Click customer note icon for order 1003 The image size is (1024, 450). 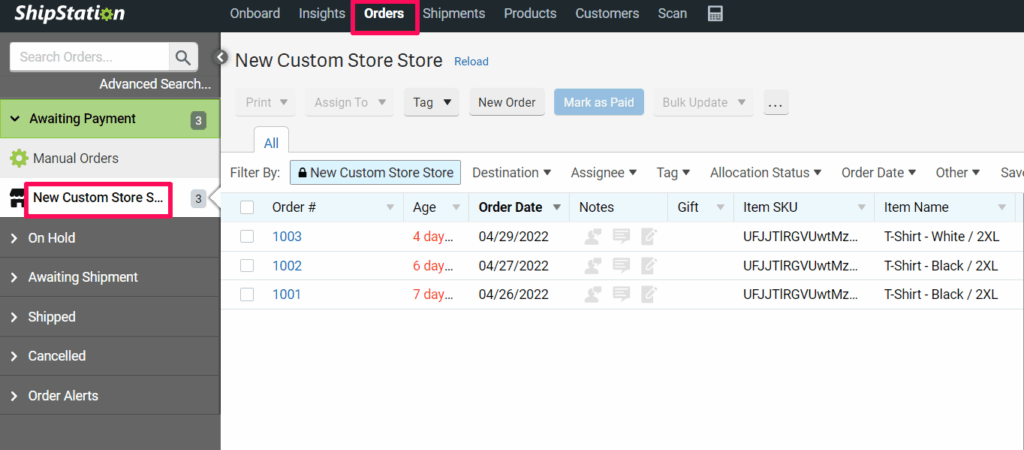point(594,237)
